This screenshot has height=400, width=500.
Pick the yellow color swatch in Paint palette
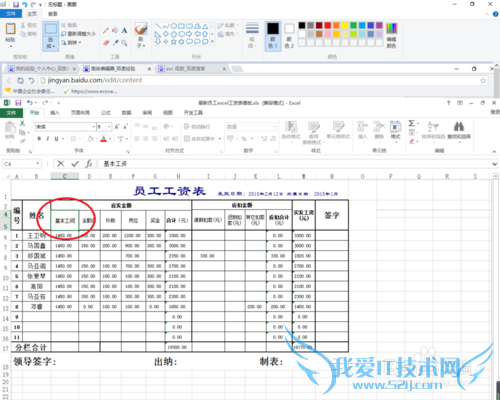point(345,25)
